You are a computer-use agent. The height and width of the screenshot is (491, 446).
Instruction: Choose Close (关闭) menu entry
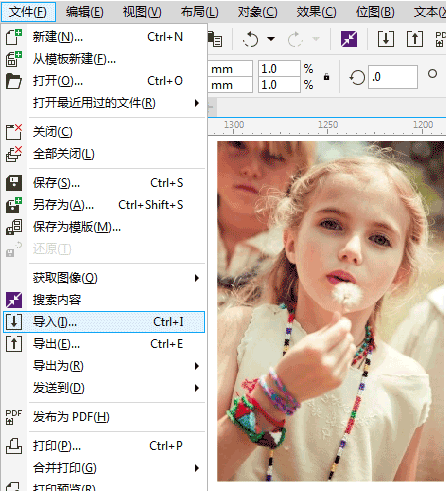(x=104, y=132)
